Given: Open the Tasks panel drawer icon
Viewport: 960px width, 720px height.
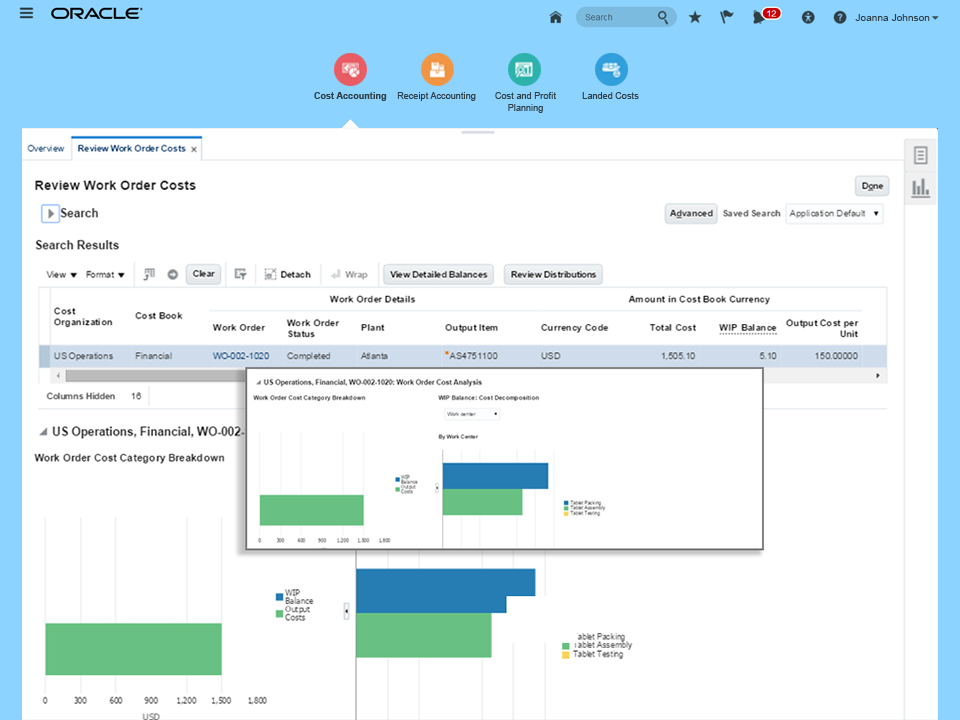Looking at the screenshot, I should (x=920, y=156).
